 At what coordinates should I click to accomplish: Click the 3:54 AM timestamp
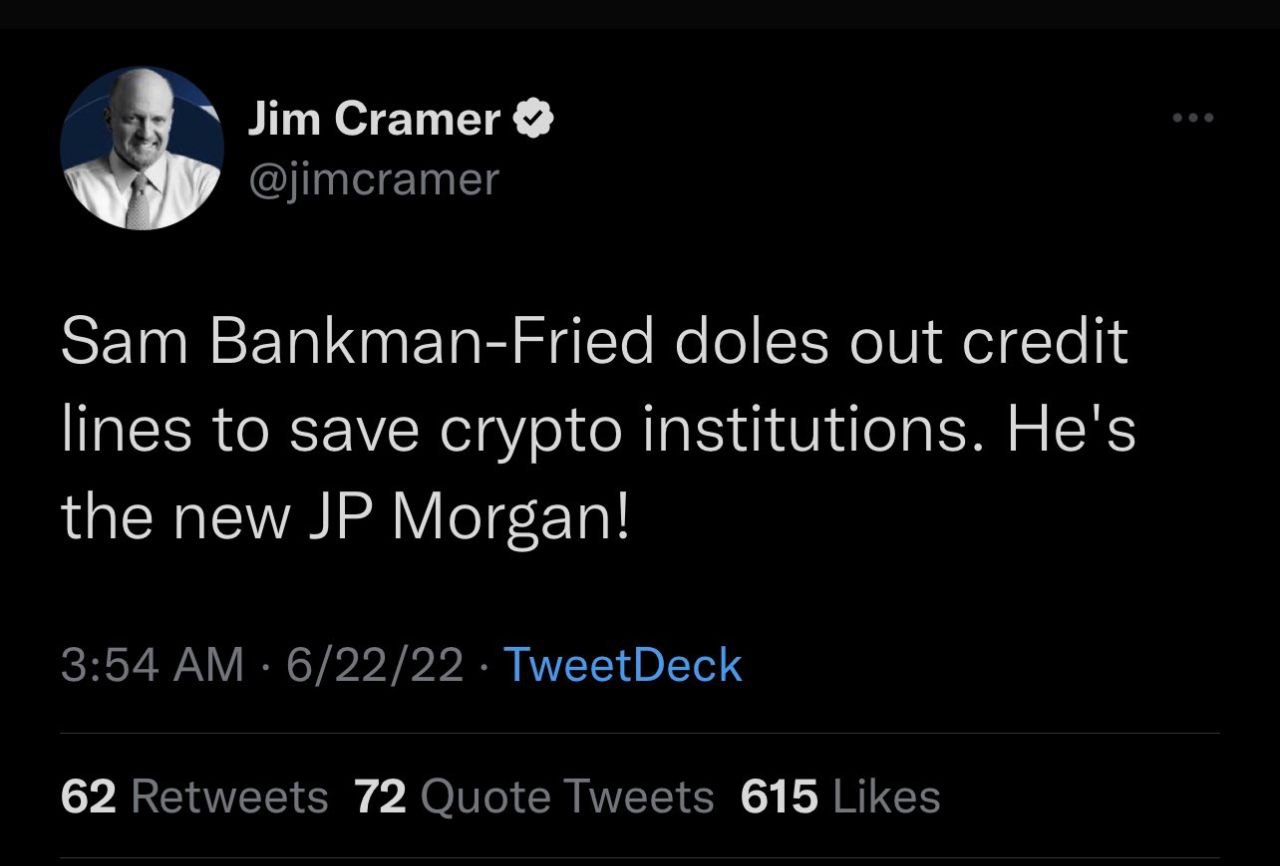point(152,665)
